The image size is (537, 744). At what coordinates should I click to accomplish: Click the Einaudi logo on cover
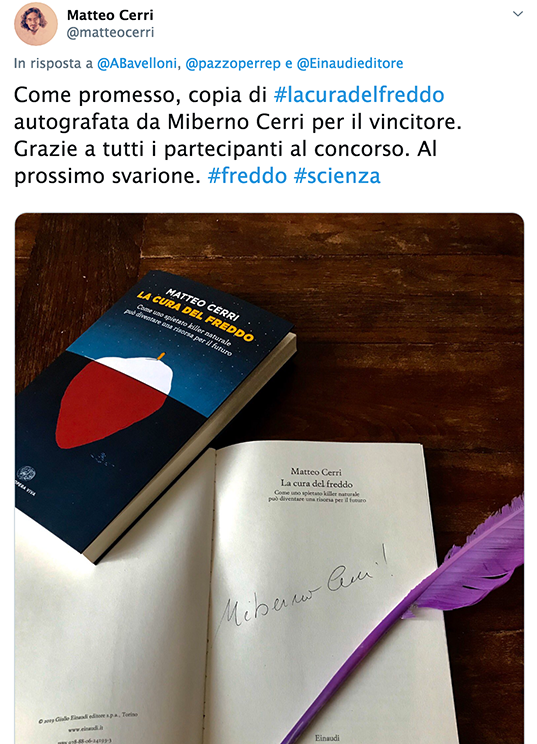[x=25, y=474]
